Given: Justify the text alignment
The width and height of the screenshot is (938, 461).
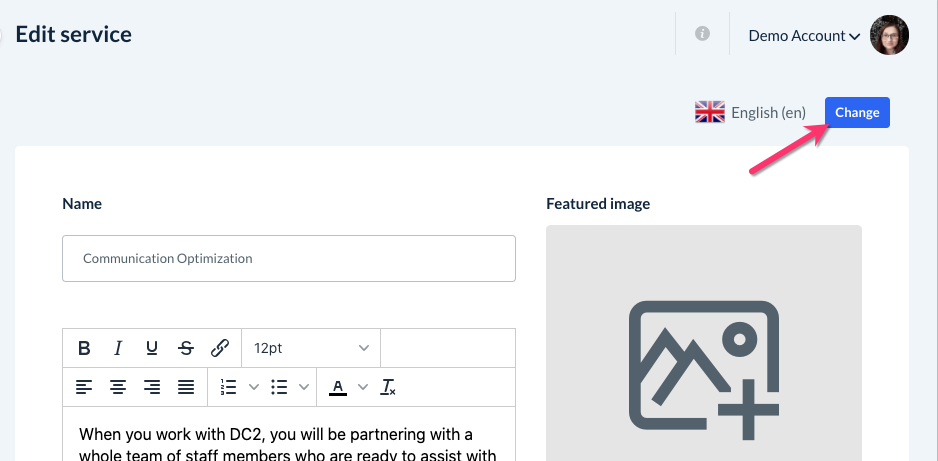Looking at the screenshot, I should click(186, 387).
